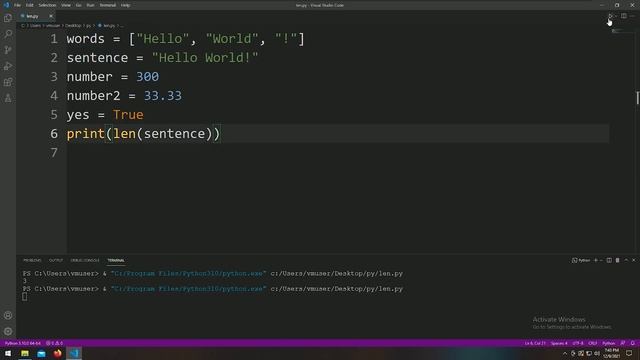This screenshot has width=640, height=360.
Task: Select the Python language mode in status bar
Action: click(x=608, y=343)
